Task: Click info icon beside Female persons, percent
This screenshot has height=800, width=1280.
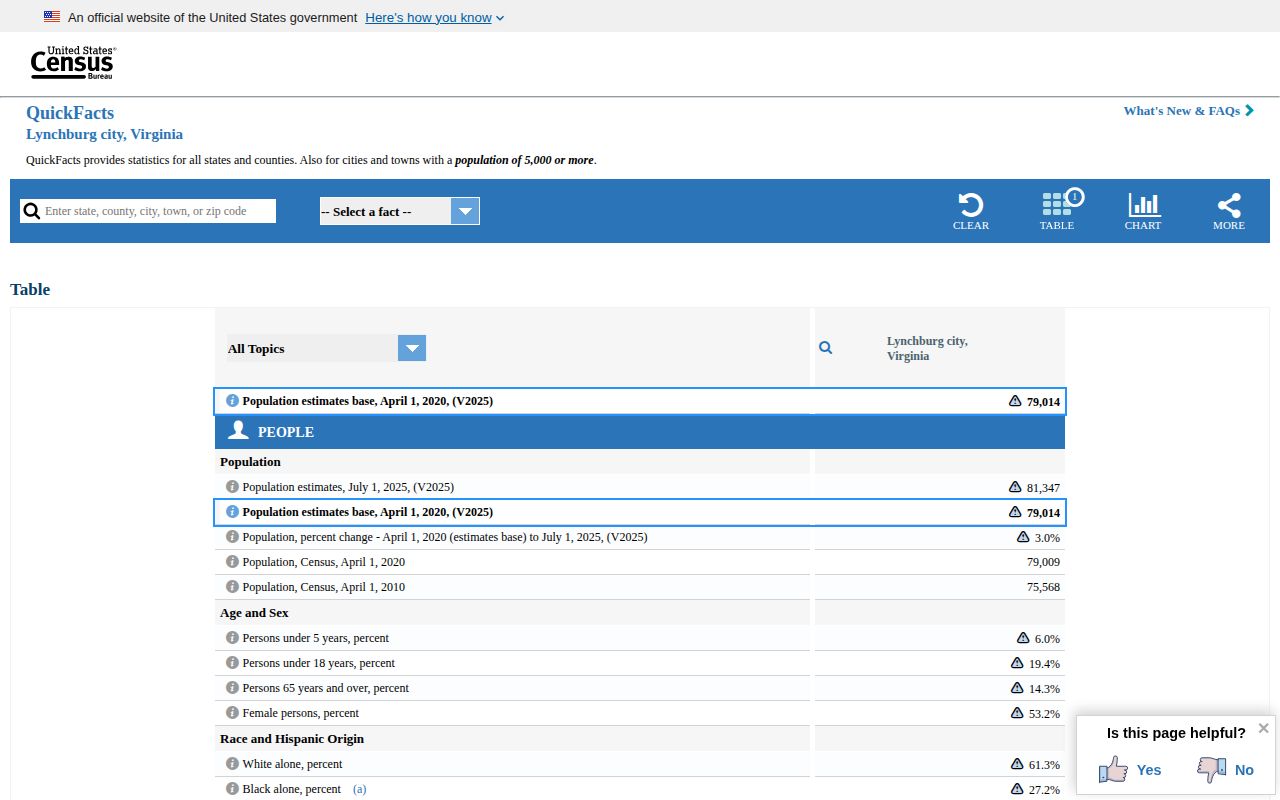Action: [x=232, y=713]
